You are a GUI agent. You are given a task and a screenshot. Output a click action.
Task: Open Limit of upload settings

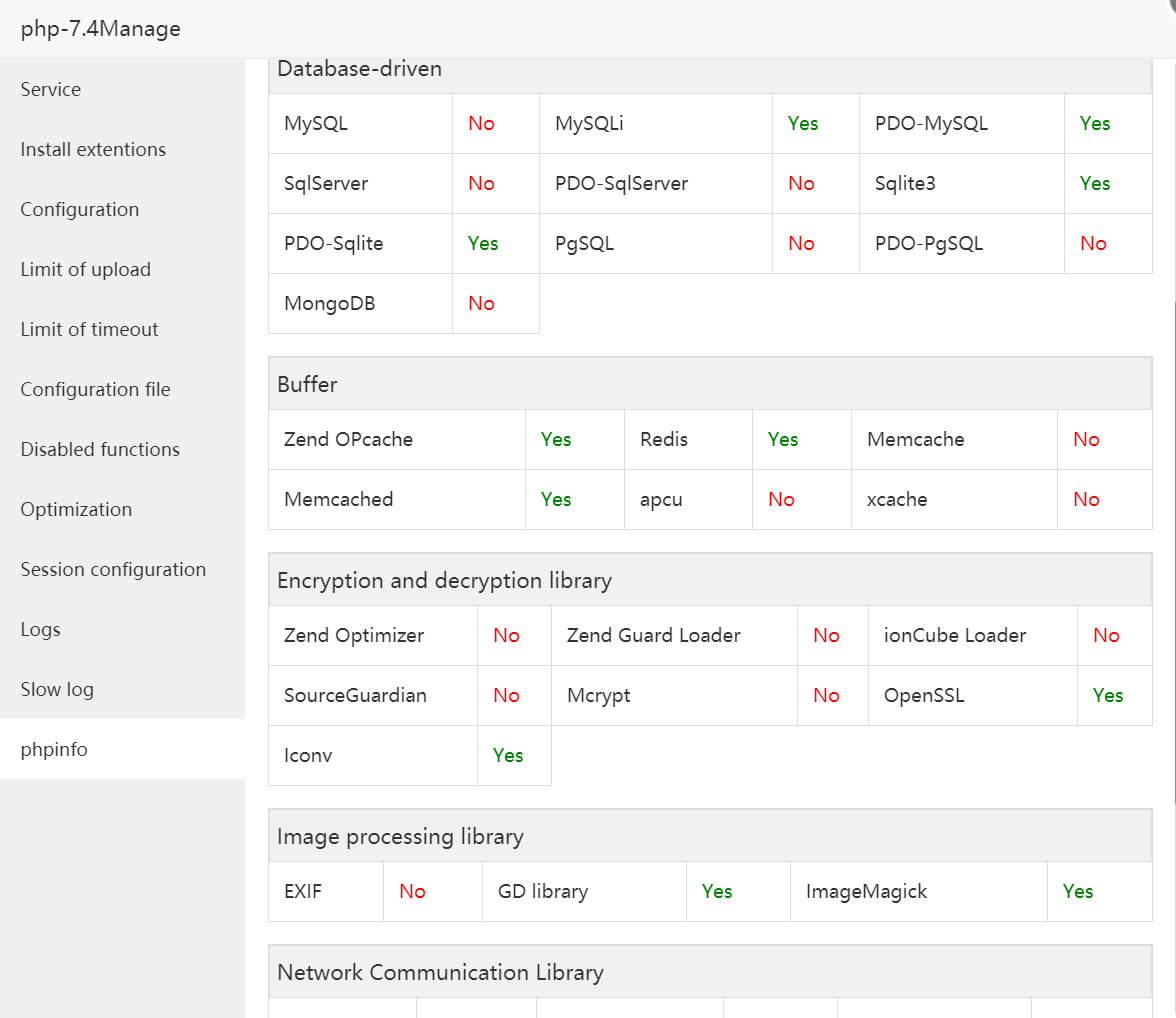point(86,269)
